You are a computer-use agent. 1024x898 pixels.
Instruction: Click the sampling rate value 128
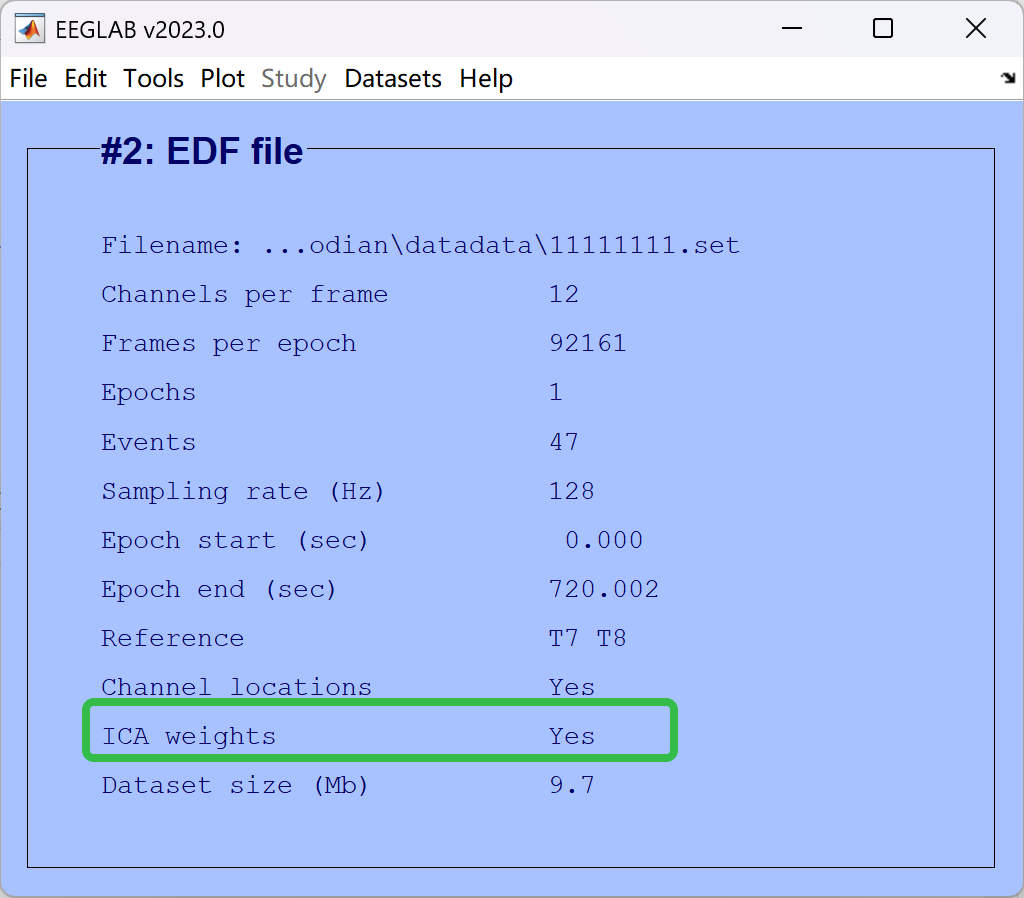pyautogui.click(x=571, y=491)
